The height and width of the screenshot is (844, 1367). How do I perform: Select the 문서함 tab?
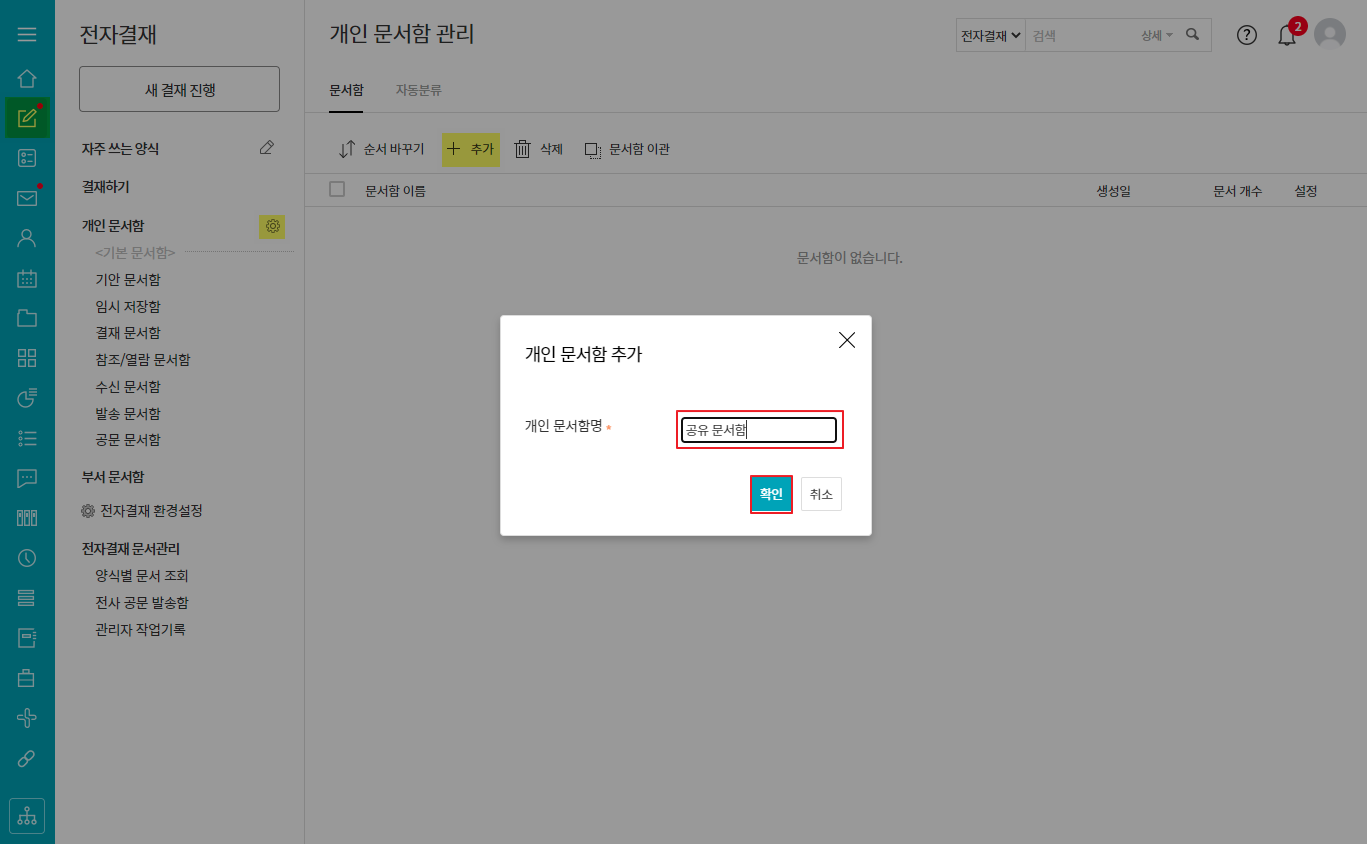[346, 90]
